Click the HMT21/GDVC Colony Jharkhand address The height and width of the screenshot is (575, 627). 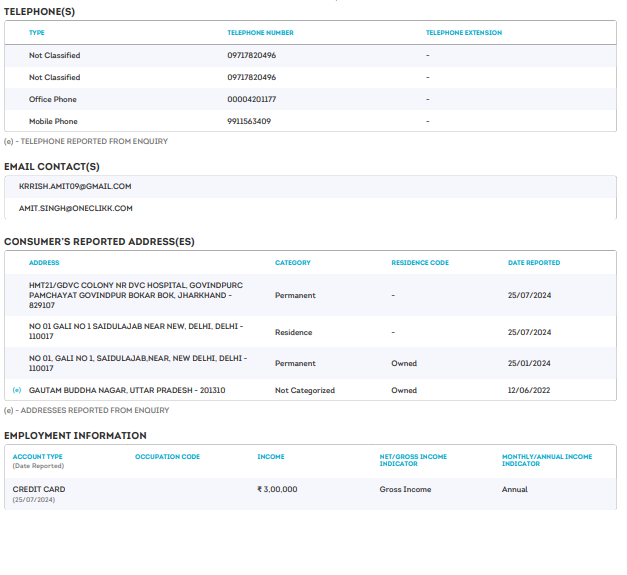[136, 295]
